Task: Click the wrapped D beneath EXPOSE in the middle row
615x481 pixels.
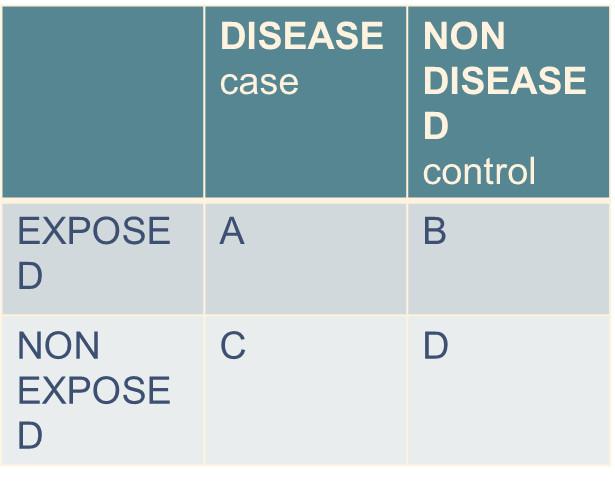Action: tap(30, 277)
